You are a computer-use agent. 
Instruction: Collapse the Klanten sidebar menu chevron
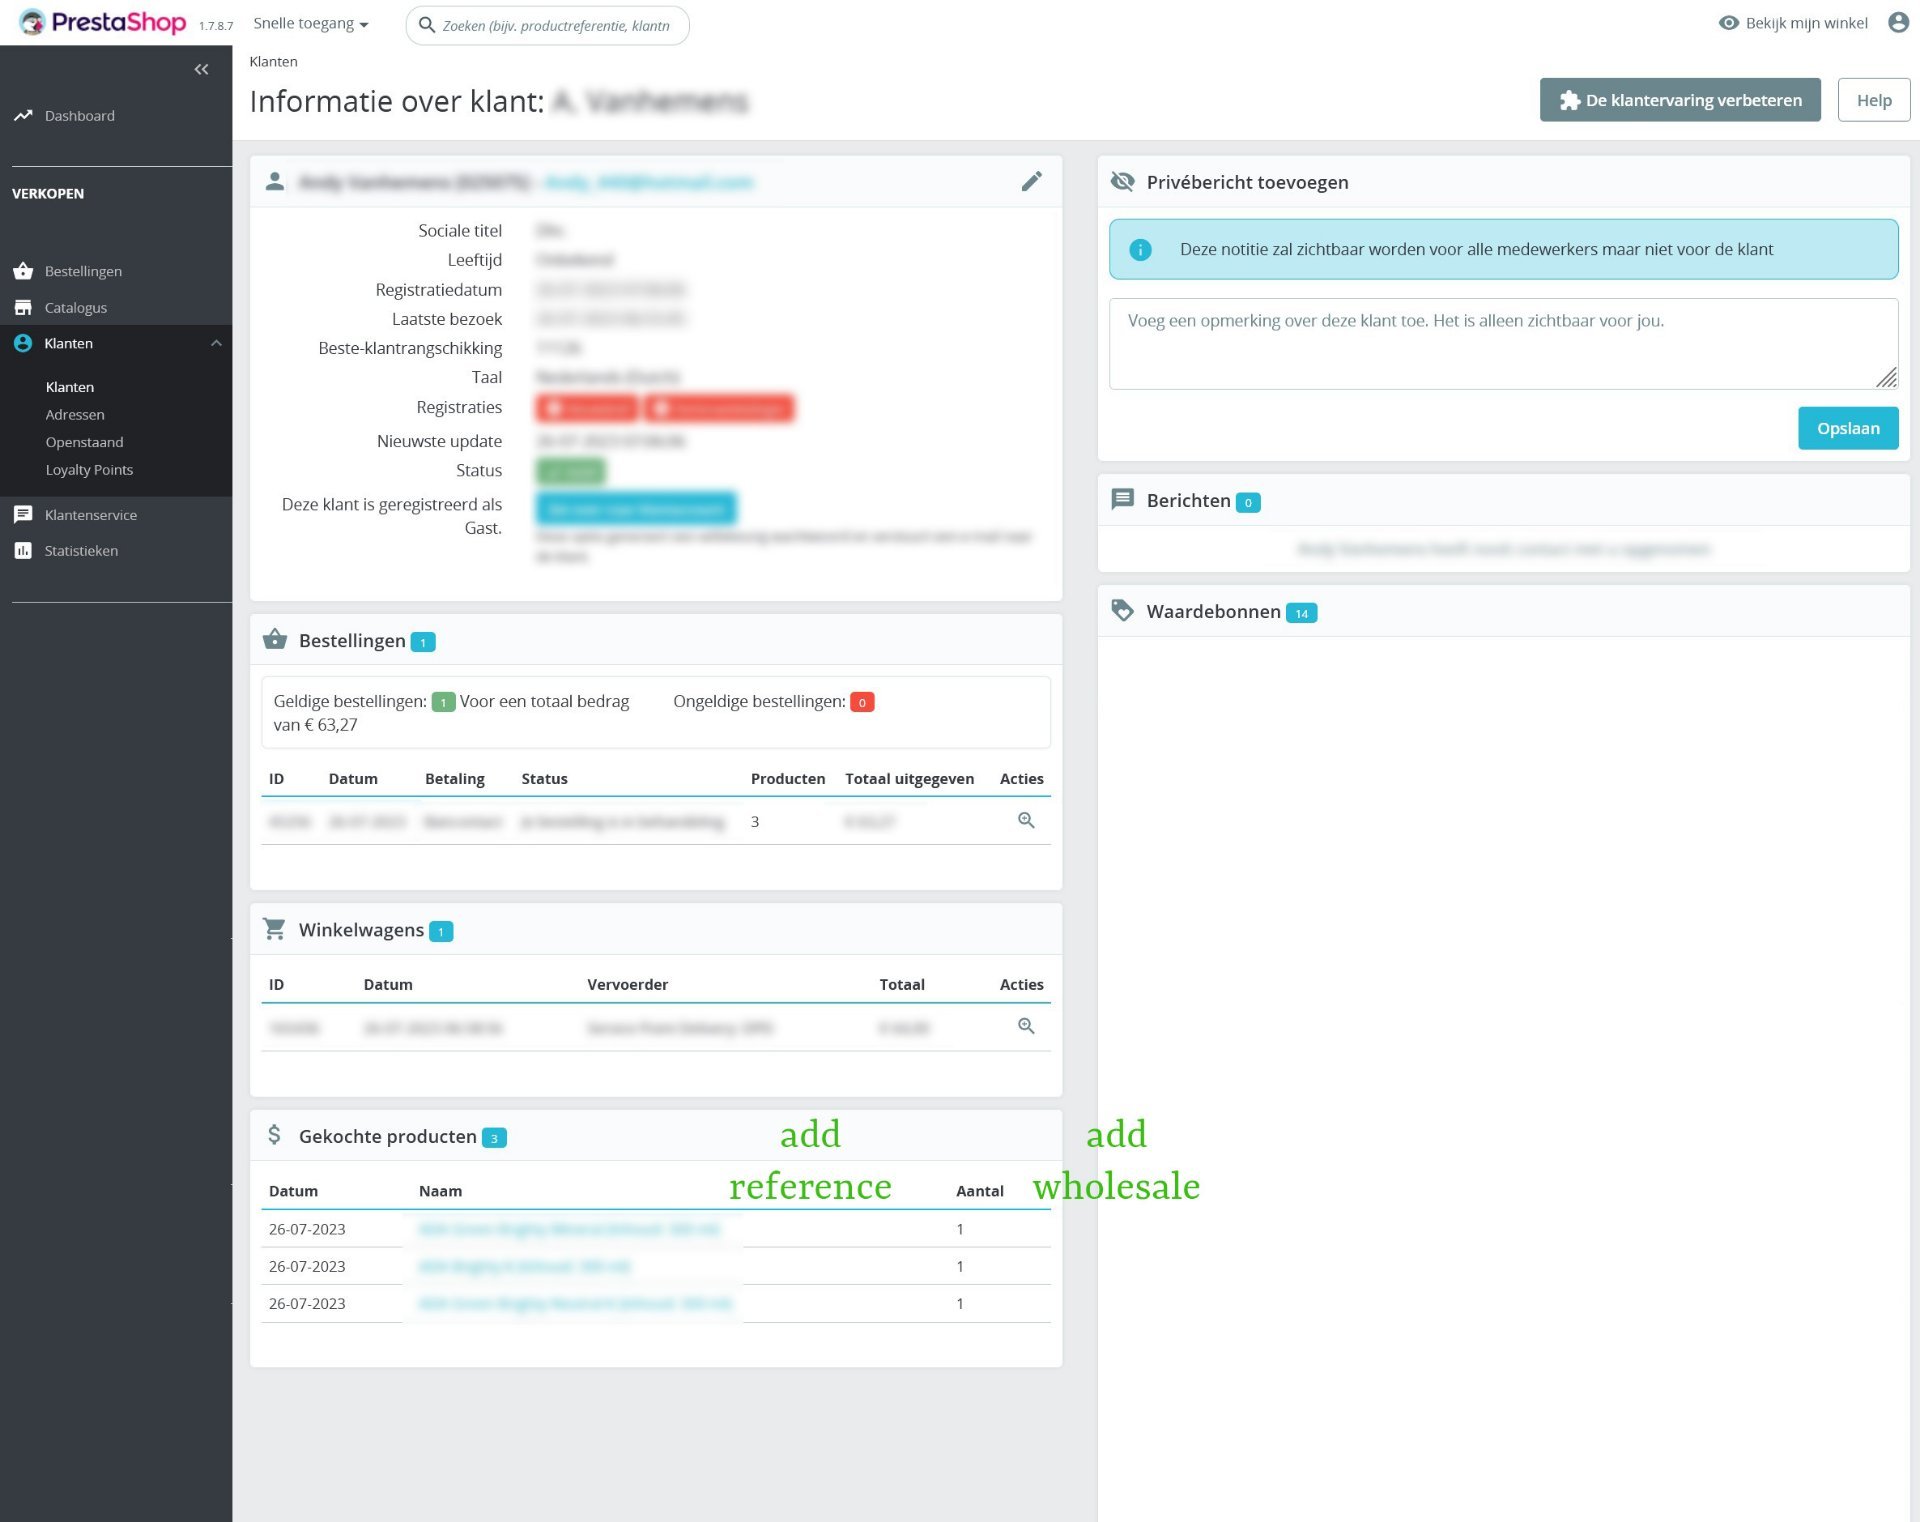point(215,343)
